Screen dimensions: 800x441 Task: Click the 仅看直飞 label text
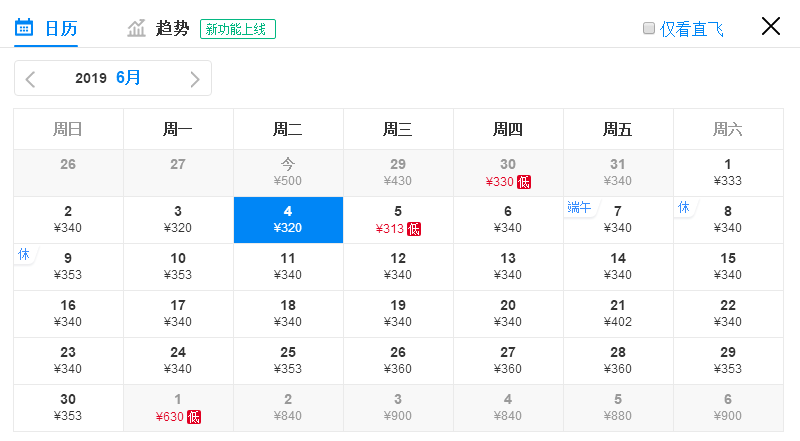pyautogui.click(x=691, y=29)
